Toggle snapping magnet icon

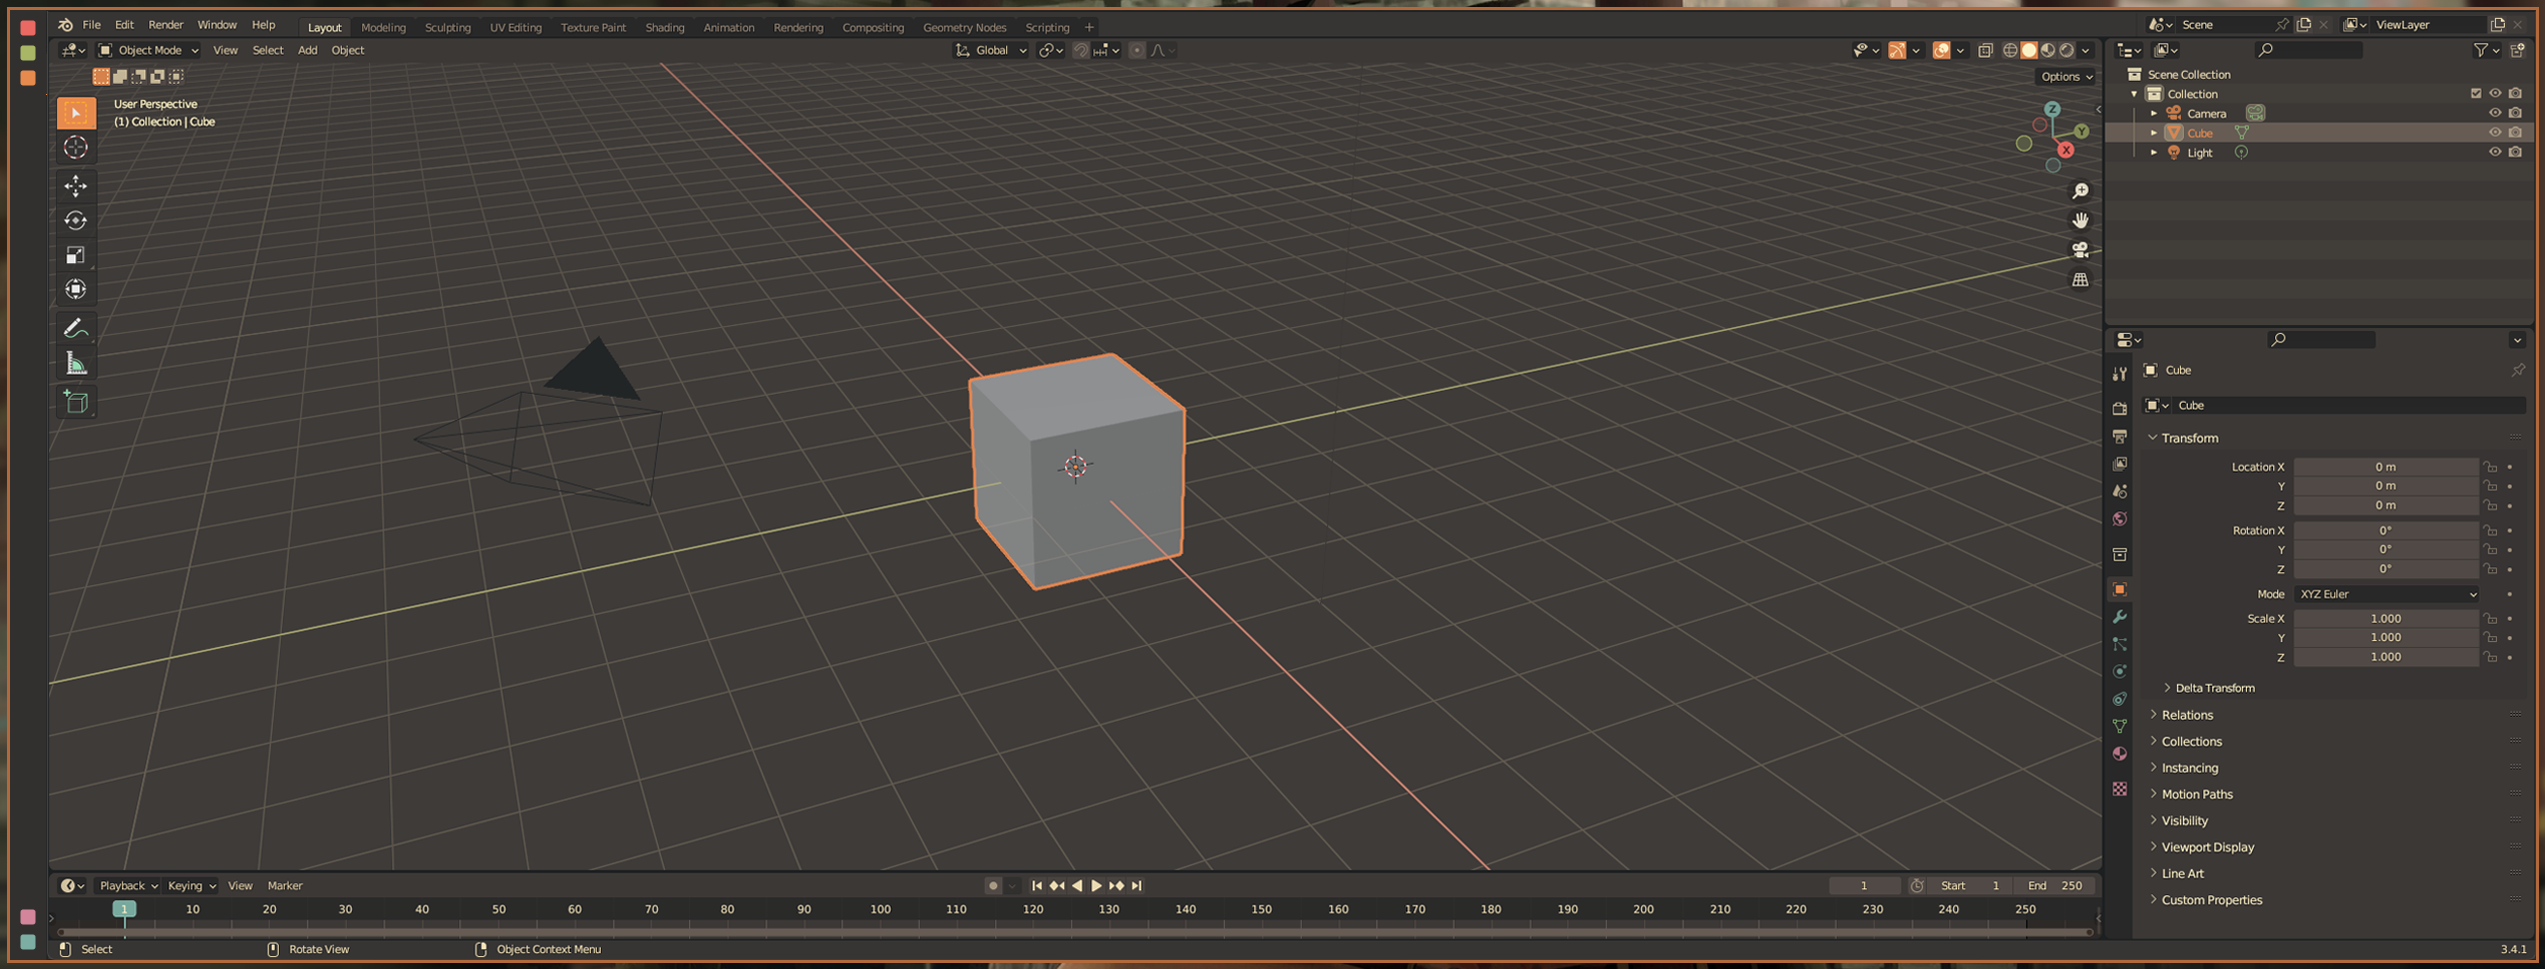(x=1080, y=50)
